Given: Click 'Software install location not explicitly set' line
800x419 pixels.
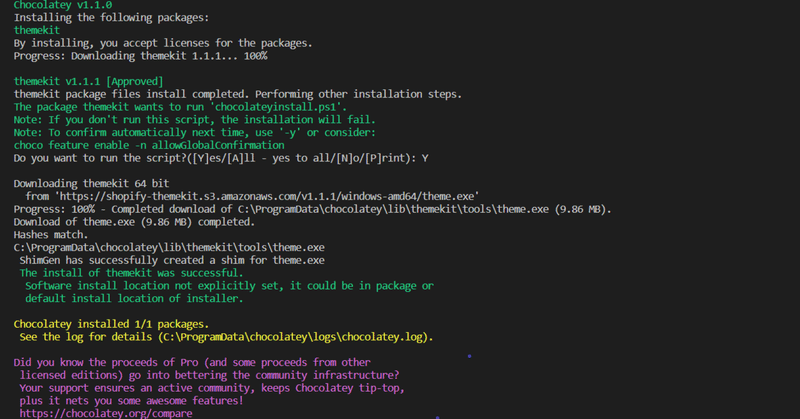Looking at the screenshot, I should coord(230,286).
